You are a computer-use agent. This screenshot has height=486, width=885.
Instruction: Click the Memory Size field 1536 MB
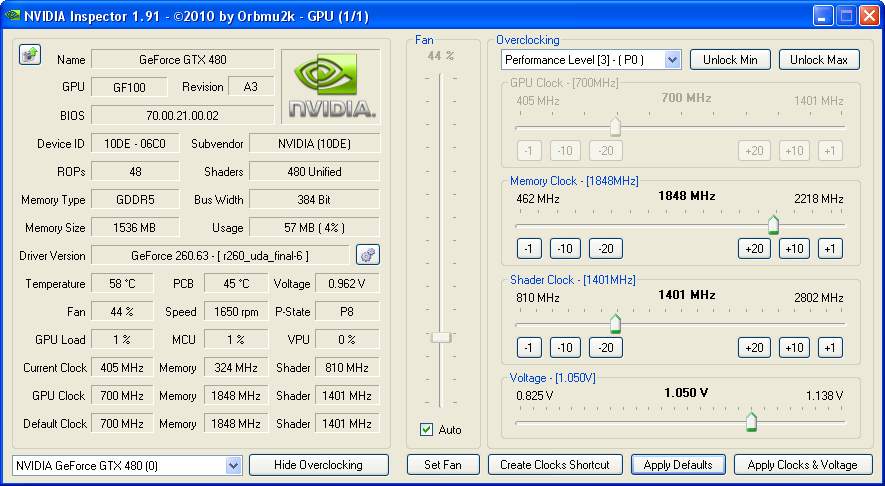click(135, 227)
